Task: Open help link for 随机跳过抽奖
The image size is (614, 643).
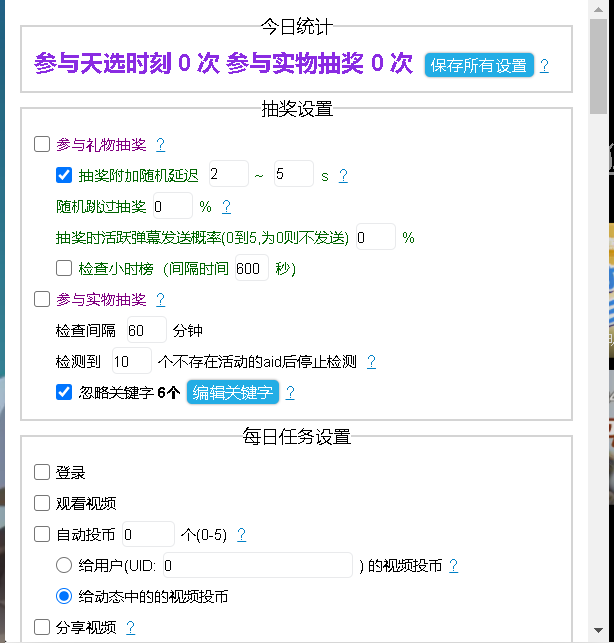Action: (x=226, y=207)
